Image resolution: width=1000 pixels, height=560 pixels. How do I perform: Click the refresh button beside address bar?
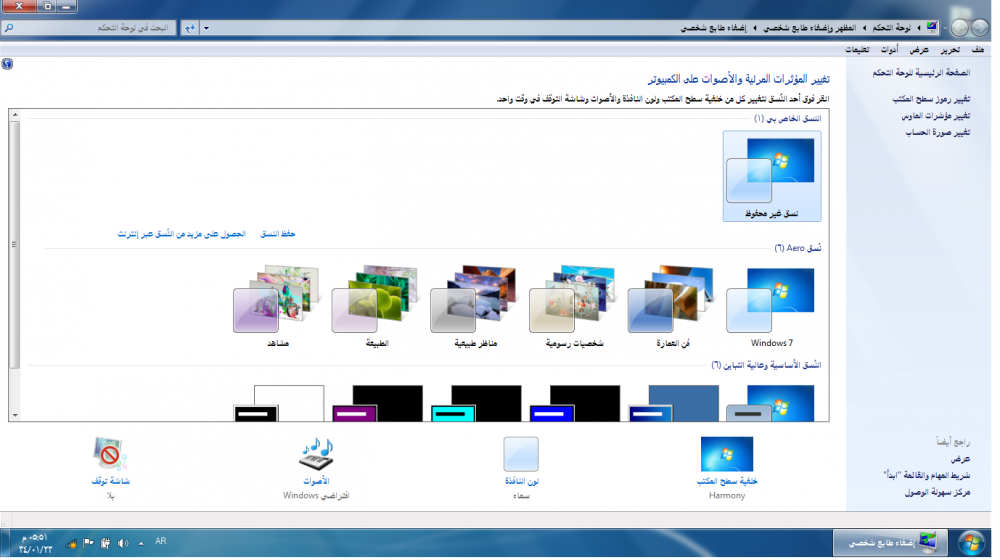pos(190,28)
